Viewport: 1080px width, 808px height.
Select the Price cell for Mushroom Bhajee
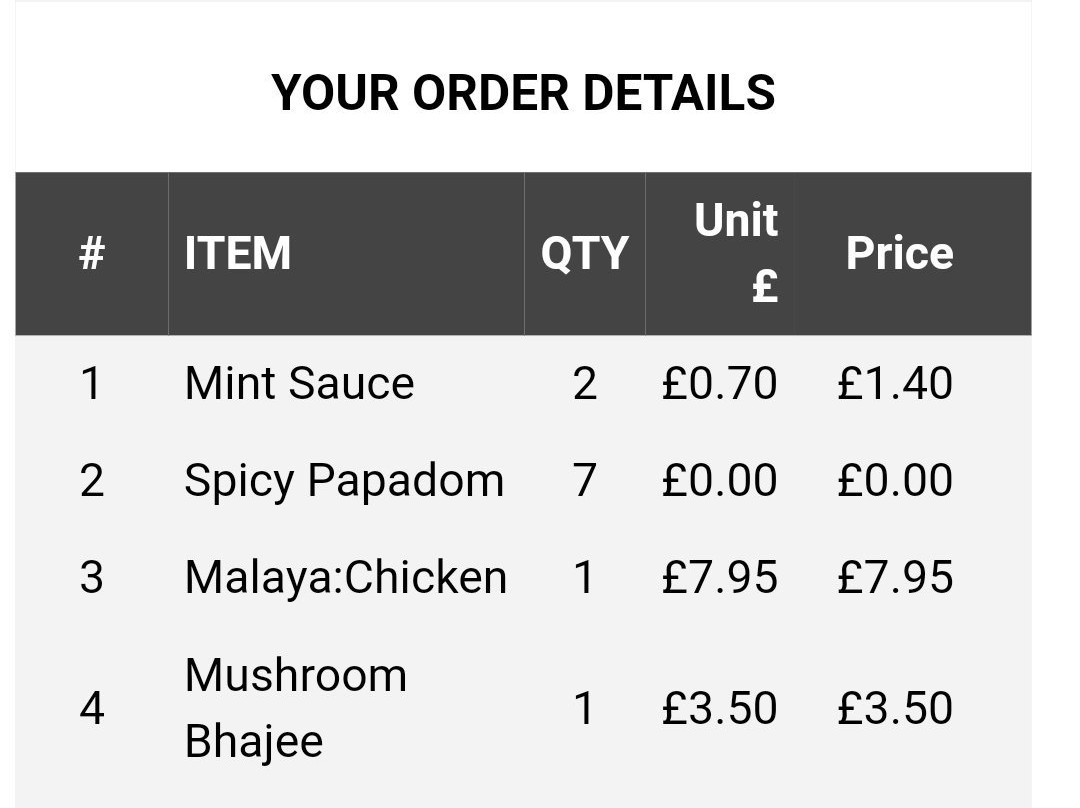click(x=895, y=709)
